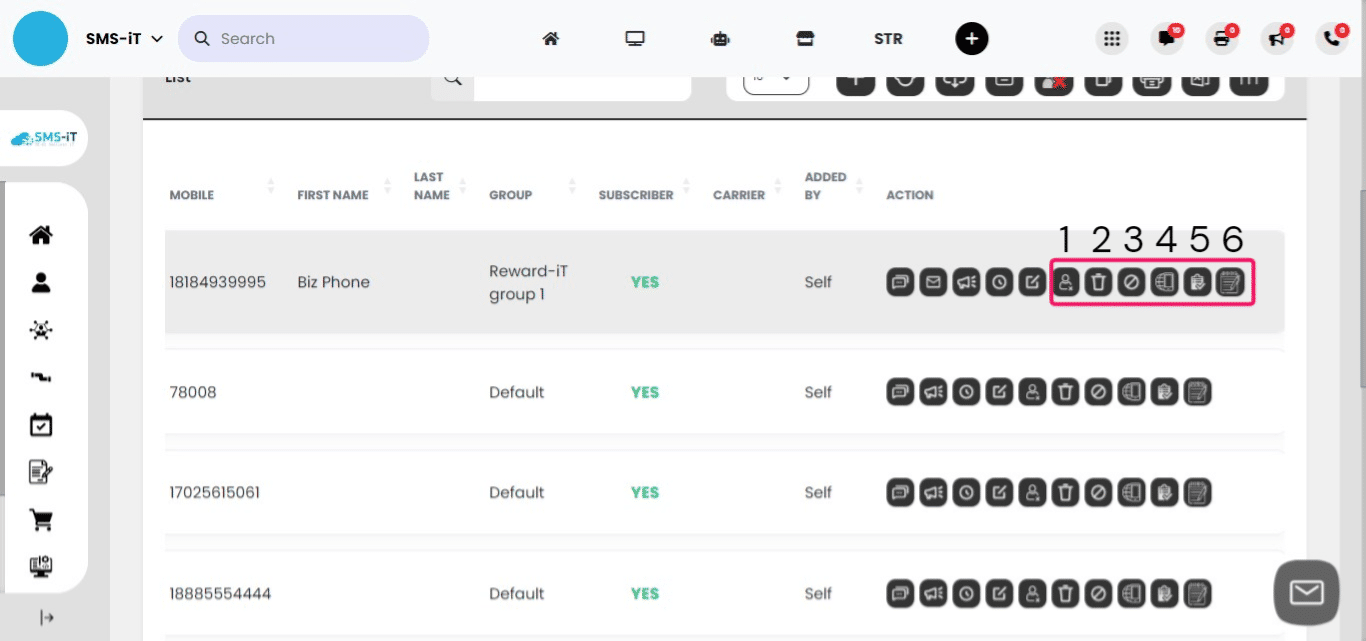Click the mobile number 18885554444
Image resolution: width=1366 pixels, height=641 pixels.
[220, 594]
